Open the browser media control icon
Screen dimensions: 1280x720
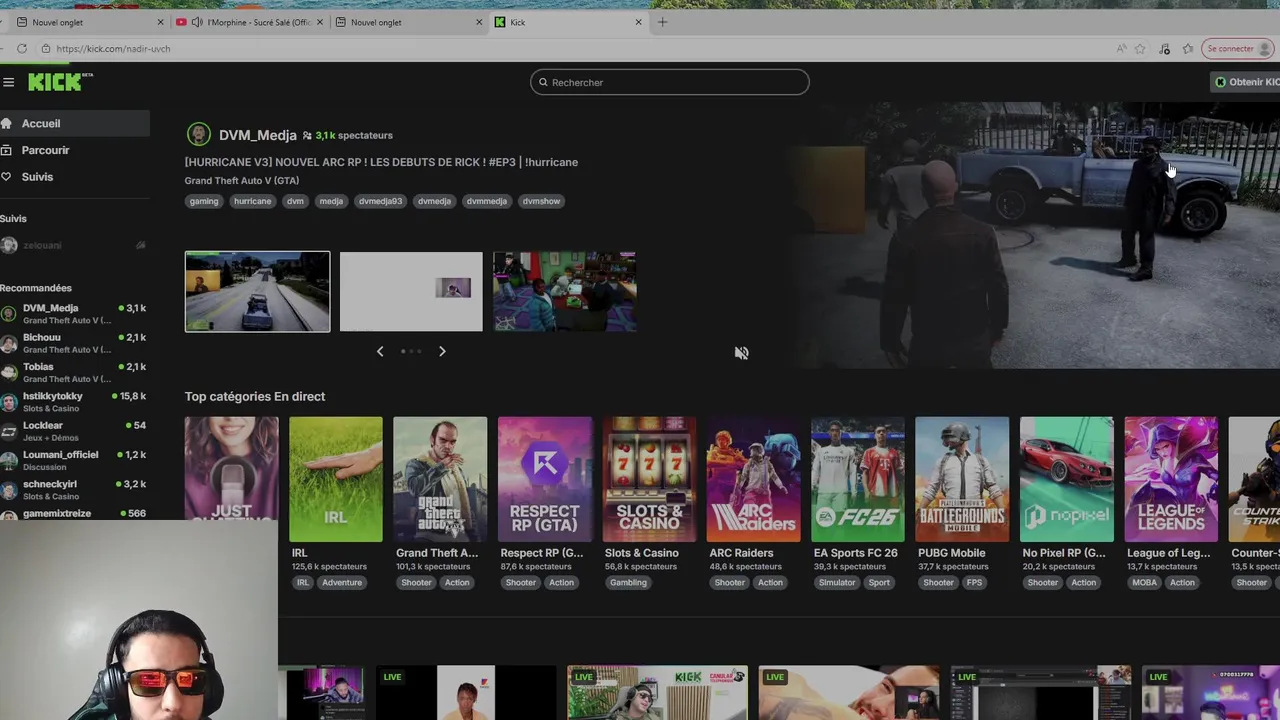[x=1164, y=48]
